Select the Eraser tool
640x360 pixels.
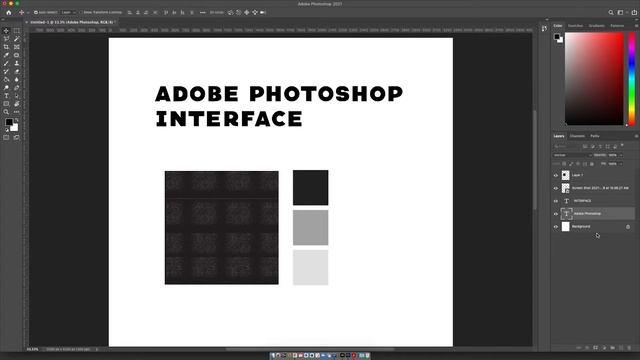click(x=17, y=71)
